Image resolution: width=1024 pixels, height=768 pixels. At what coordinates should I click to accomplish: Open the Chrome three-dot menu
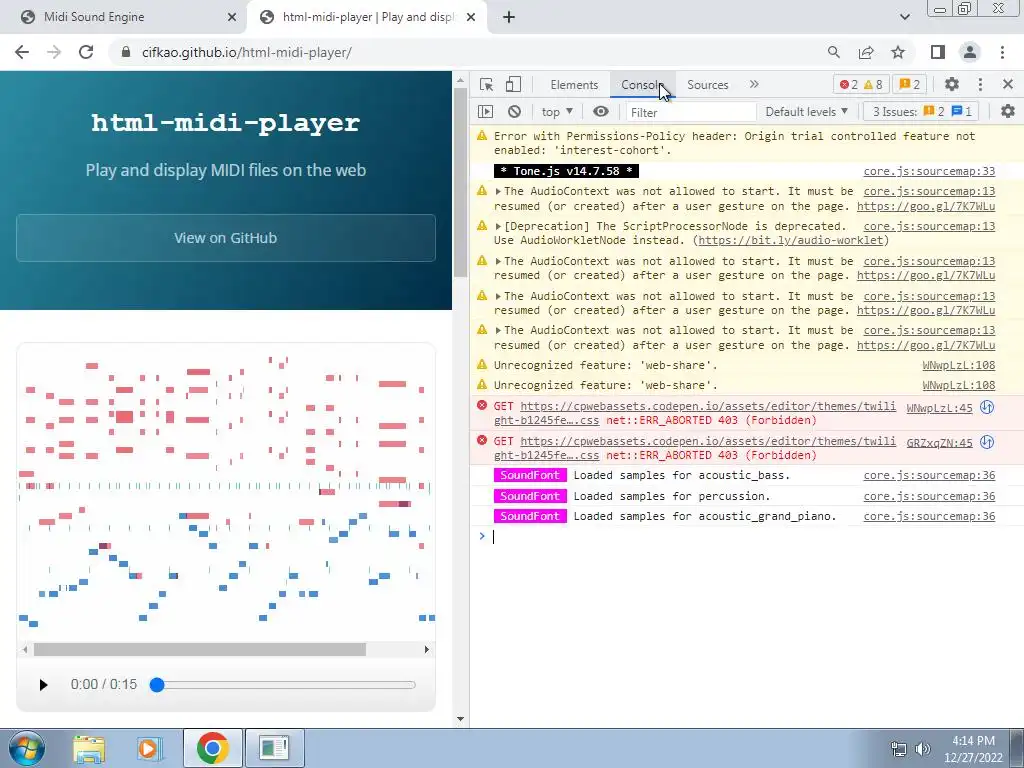click(x=1002, y=52)
